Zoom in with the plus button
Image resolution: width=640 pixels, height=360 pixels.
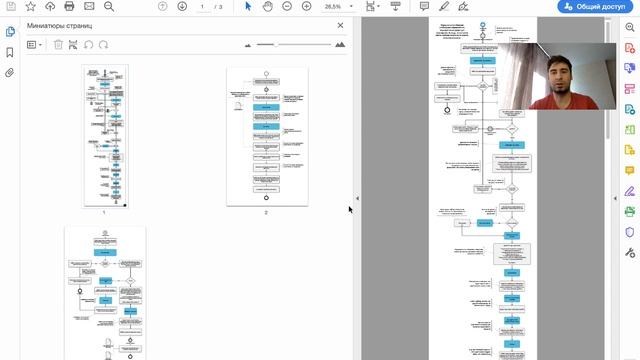307,6
